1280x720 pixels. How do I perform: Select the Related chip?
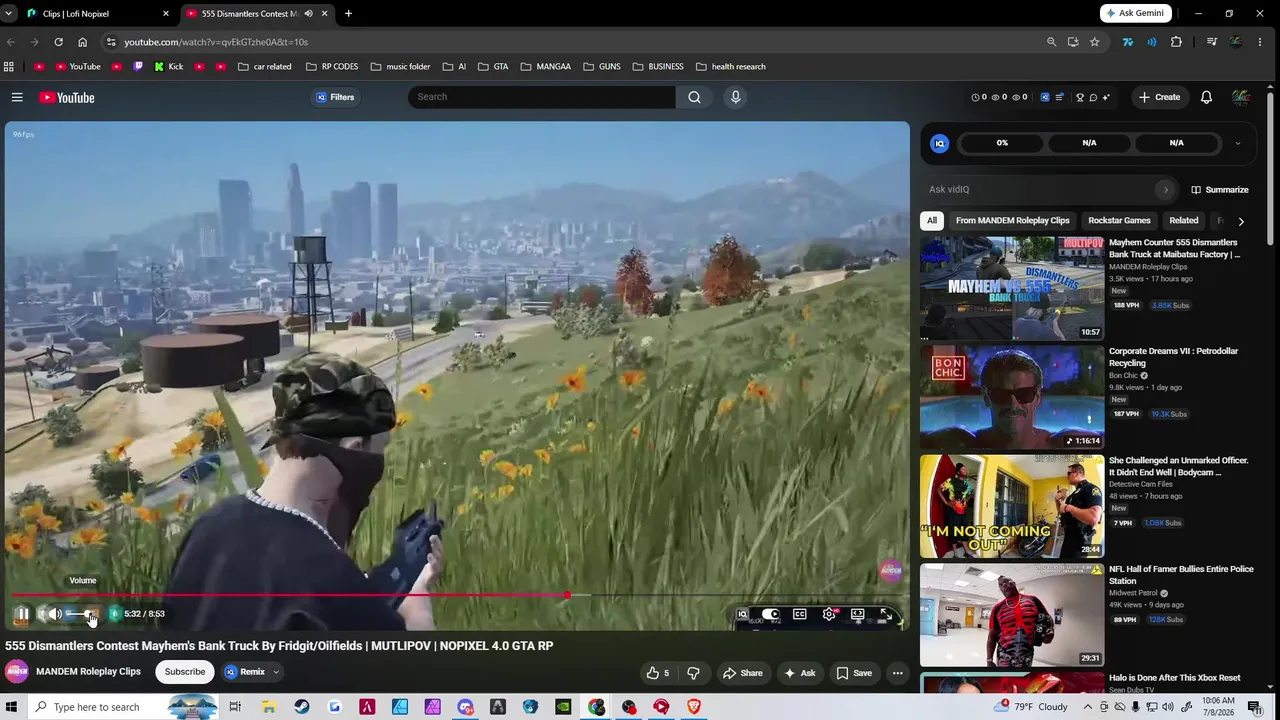(1184, 220)
